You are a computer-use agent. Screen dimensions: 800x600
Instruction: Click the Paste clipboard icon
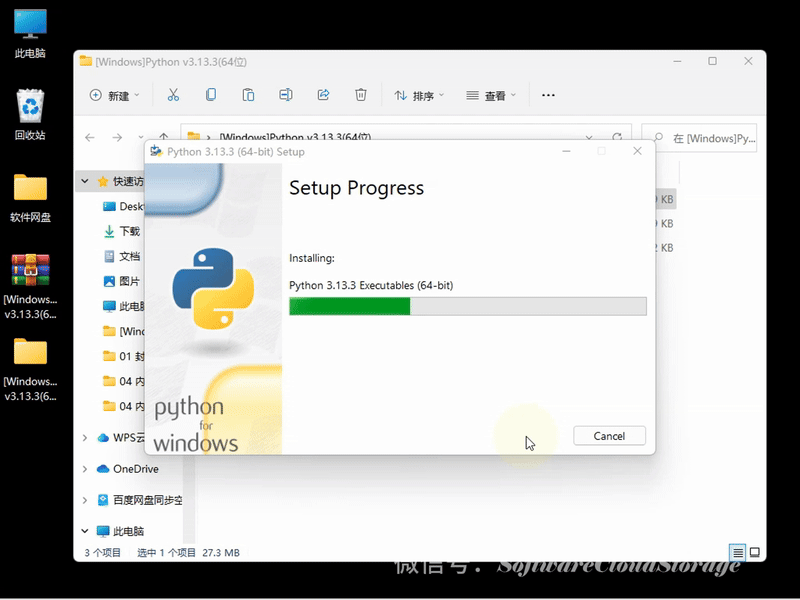(248, 95)
